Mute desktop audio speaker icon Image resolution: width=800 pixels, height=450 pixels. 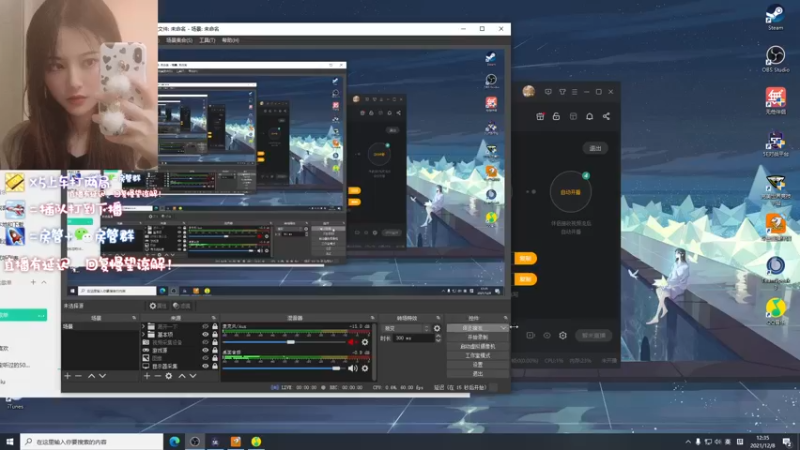click(x=352, y=368)
